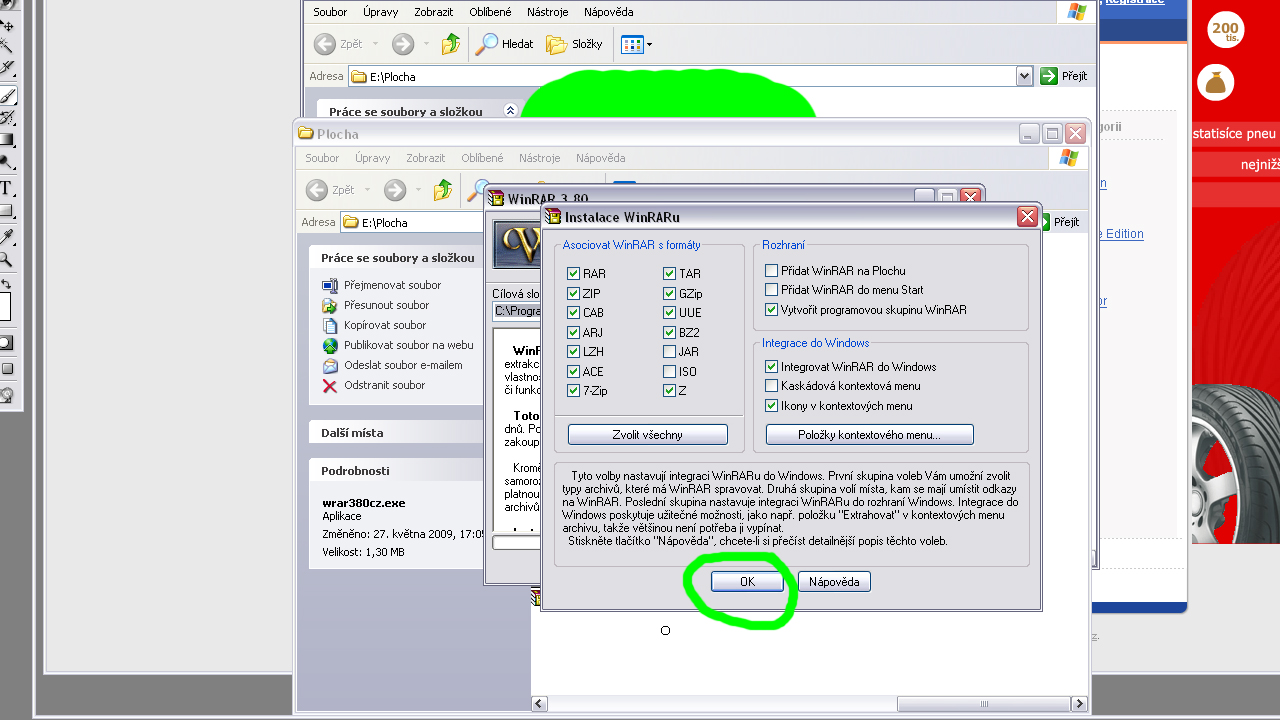Viewport: 1280px width, 720px height.
Task: Select the Type (T) tool
Action: click(x=6, y=188)
